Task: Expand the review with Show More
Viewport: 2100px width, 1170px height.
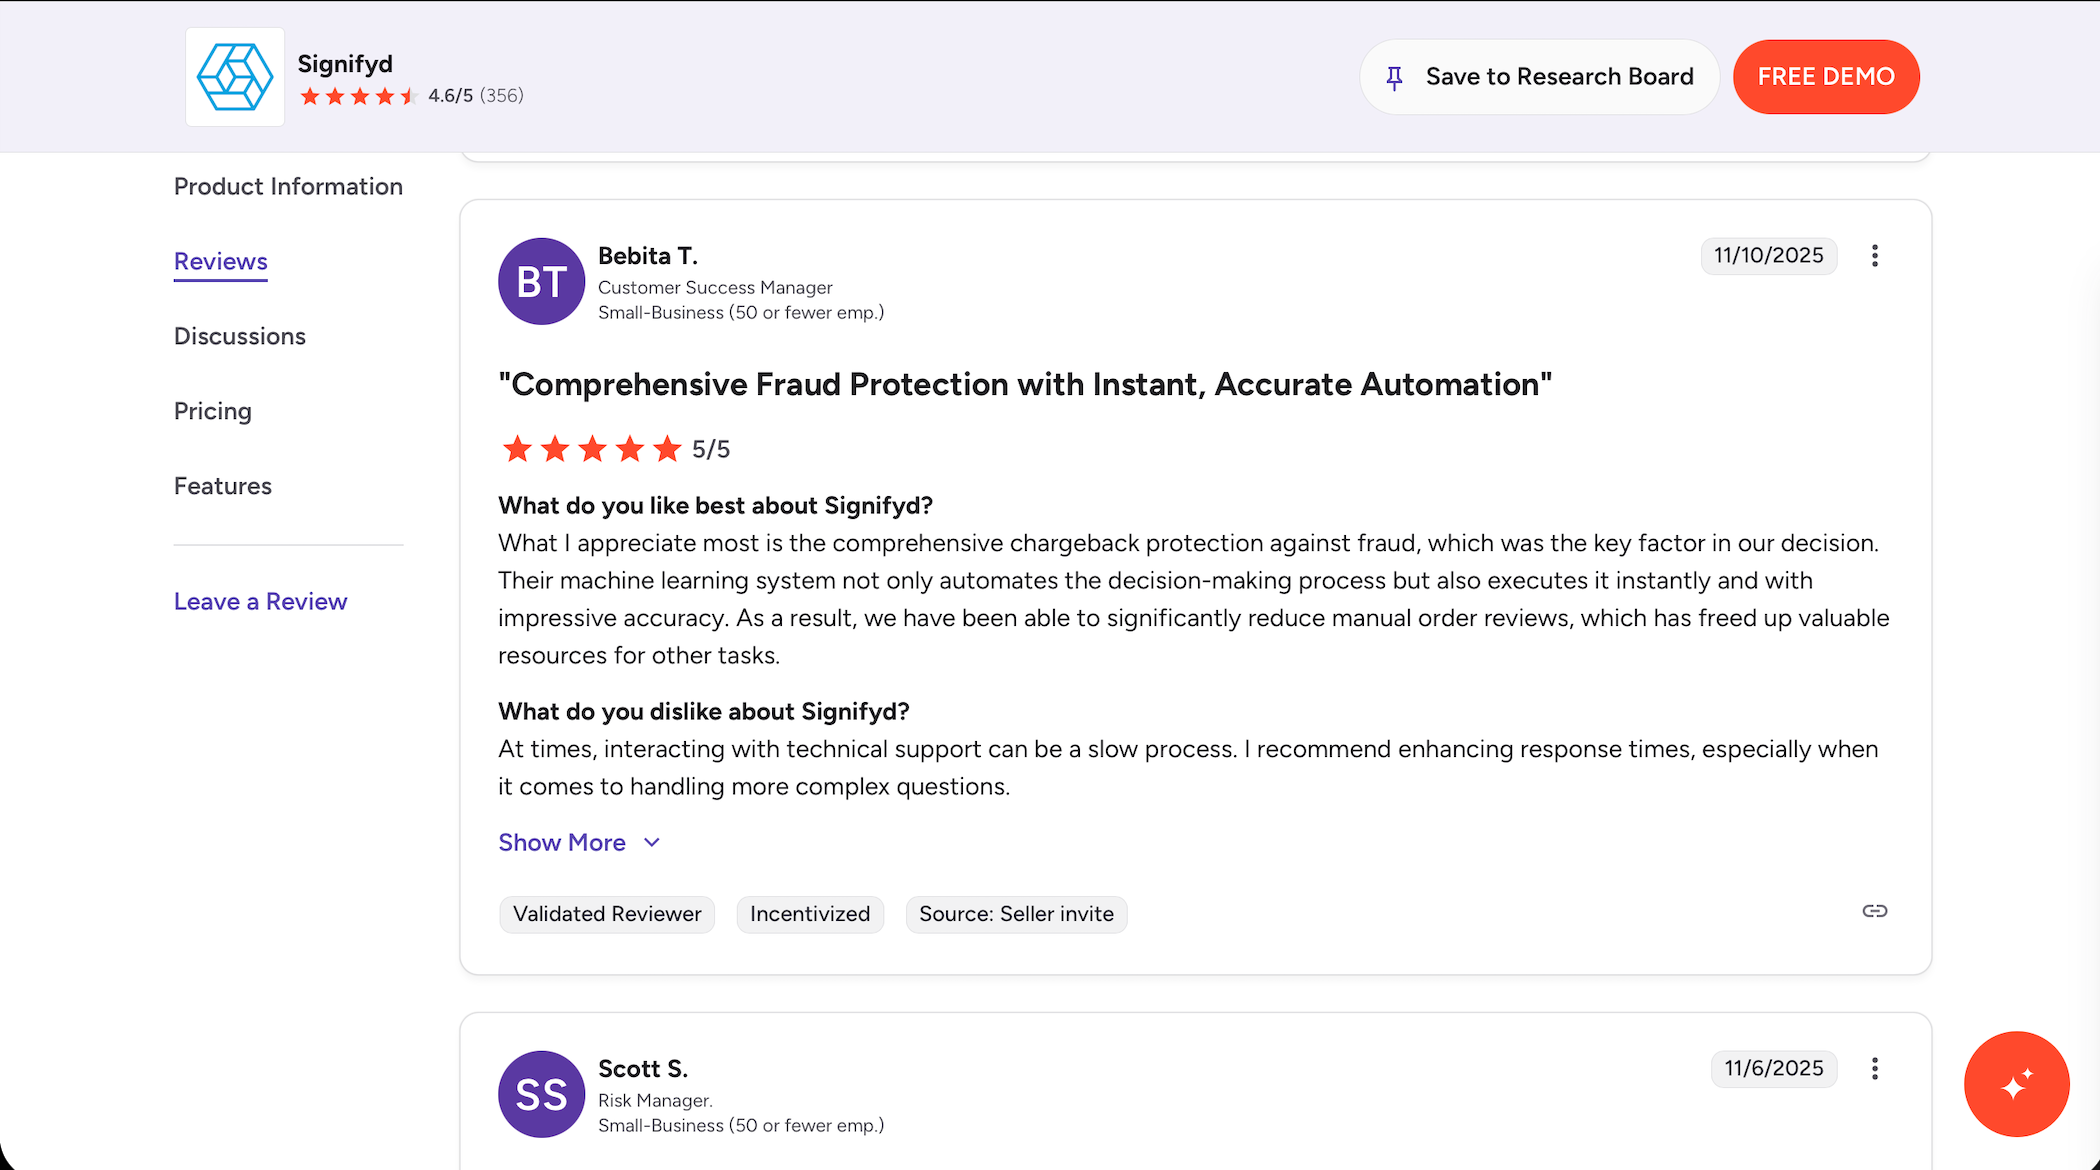Action: point(562,843)
